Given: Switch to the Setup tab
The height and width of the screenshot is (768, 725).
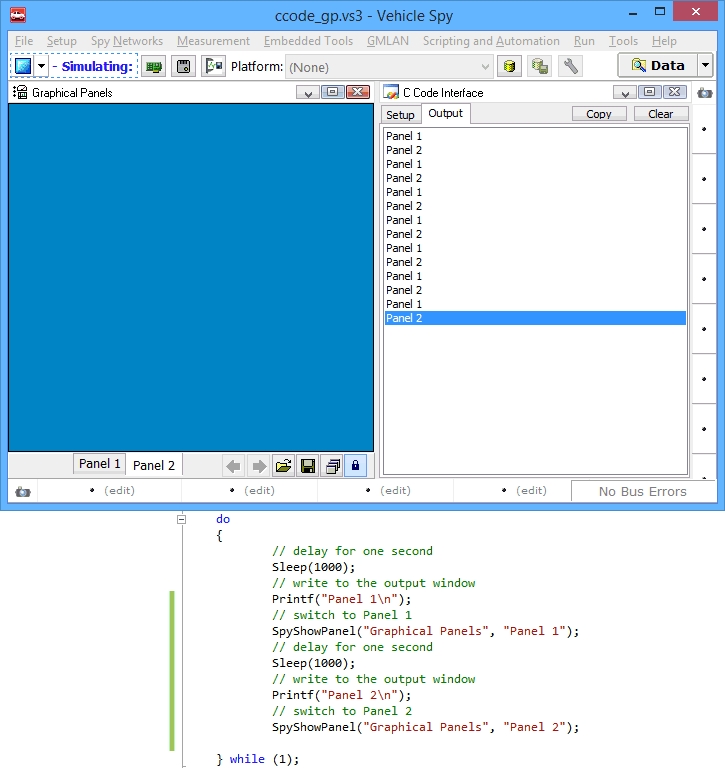Looking at the screenshot, I should (x=400, y=115).
